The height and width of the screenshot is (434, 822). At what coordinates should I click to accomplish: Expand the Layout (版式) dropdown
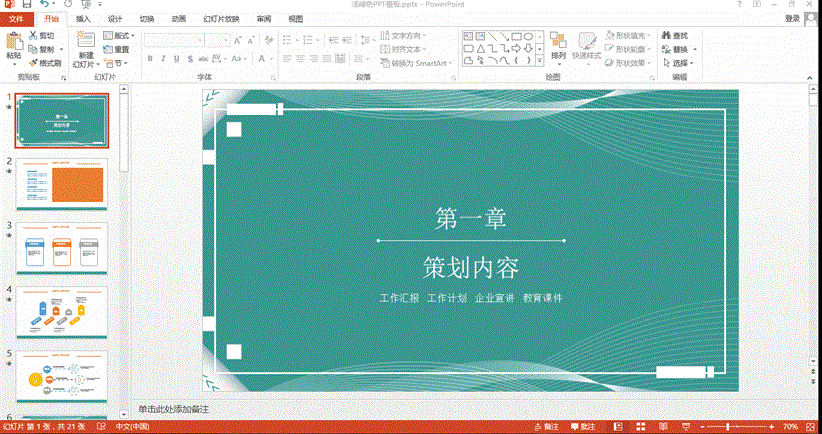point(122,35)
